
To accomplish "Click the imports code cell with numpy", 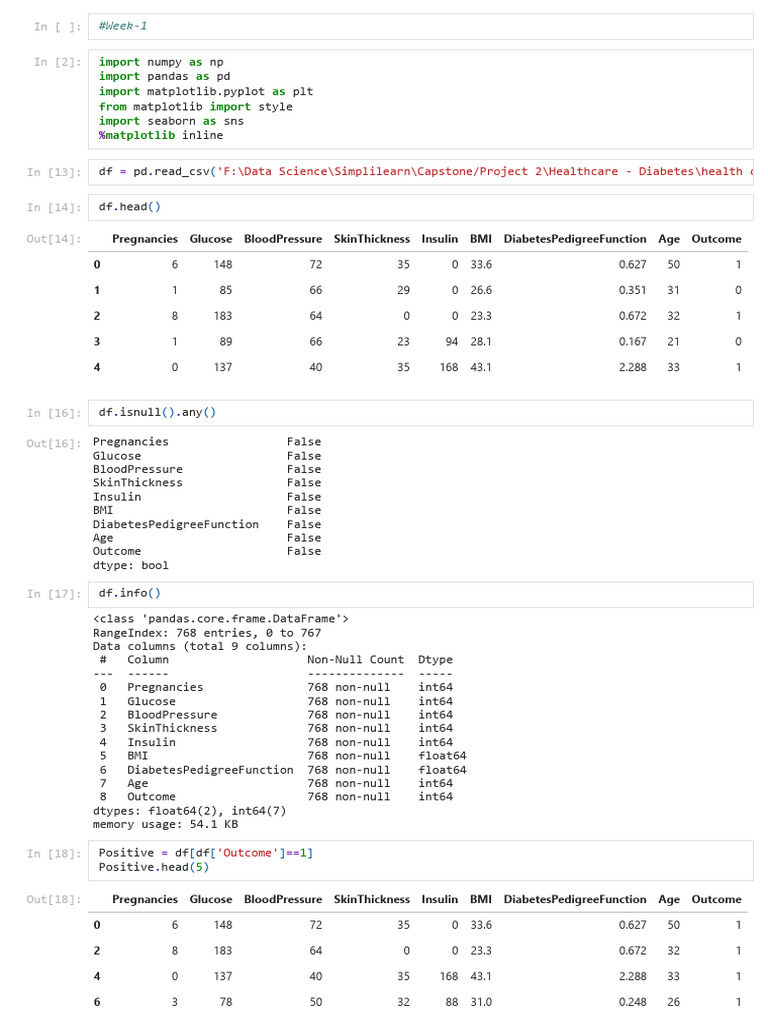I will pos(420,99).
